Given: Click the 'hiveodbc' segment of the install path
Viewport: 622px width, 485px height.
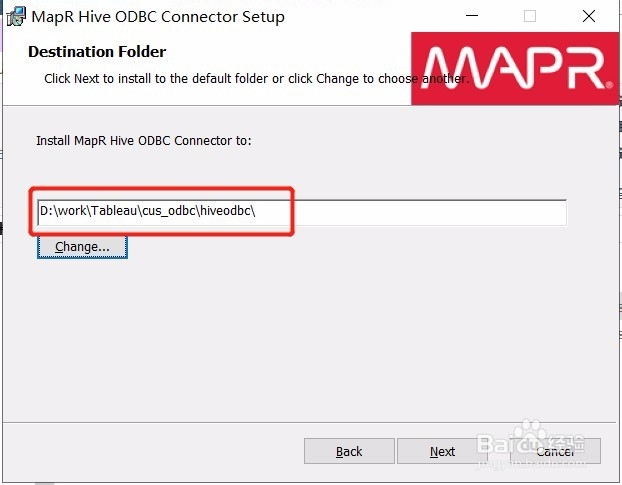Looking at the screenshot, I should click(x=225, y=211).
